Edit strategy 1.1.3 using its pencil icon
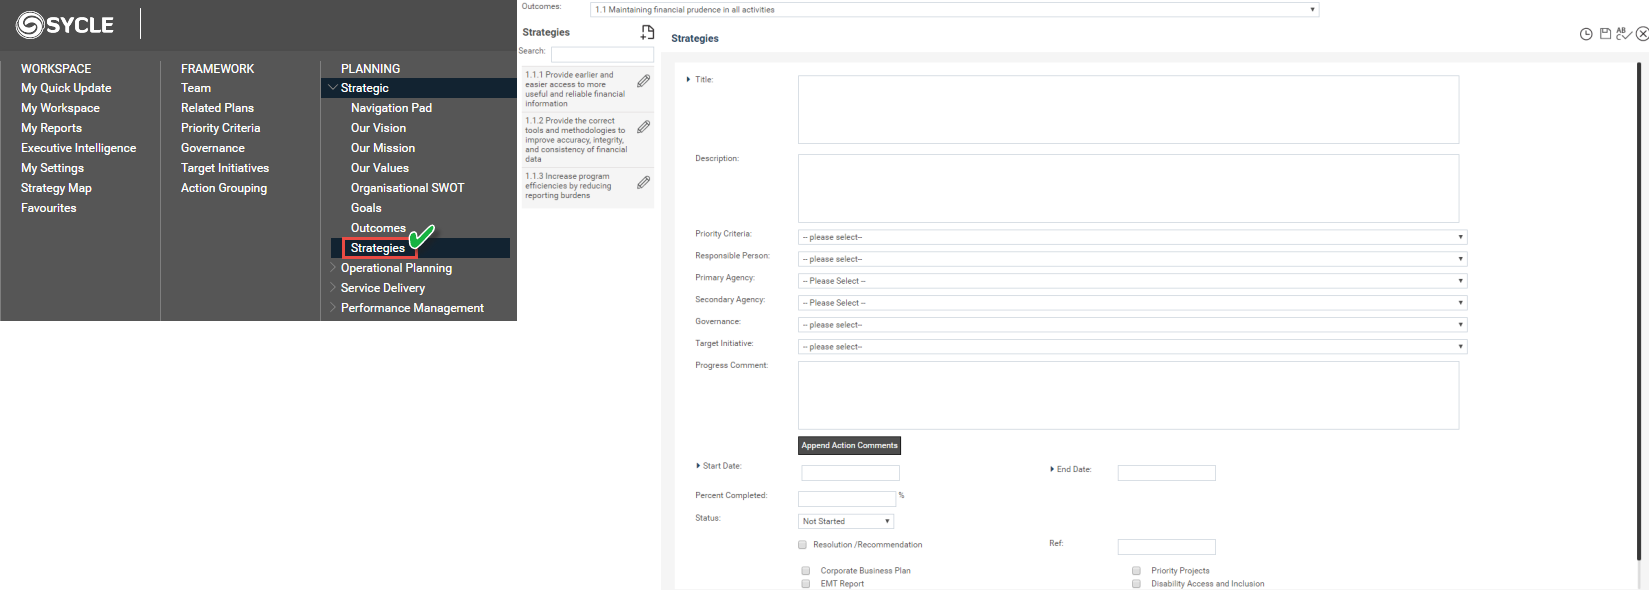The height and width of the screenshot is (590, 1651). [643, 182]
